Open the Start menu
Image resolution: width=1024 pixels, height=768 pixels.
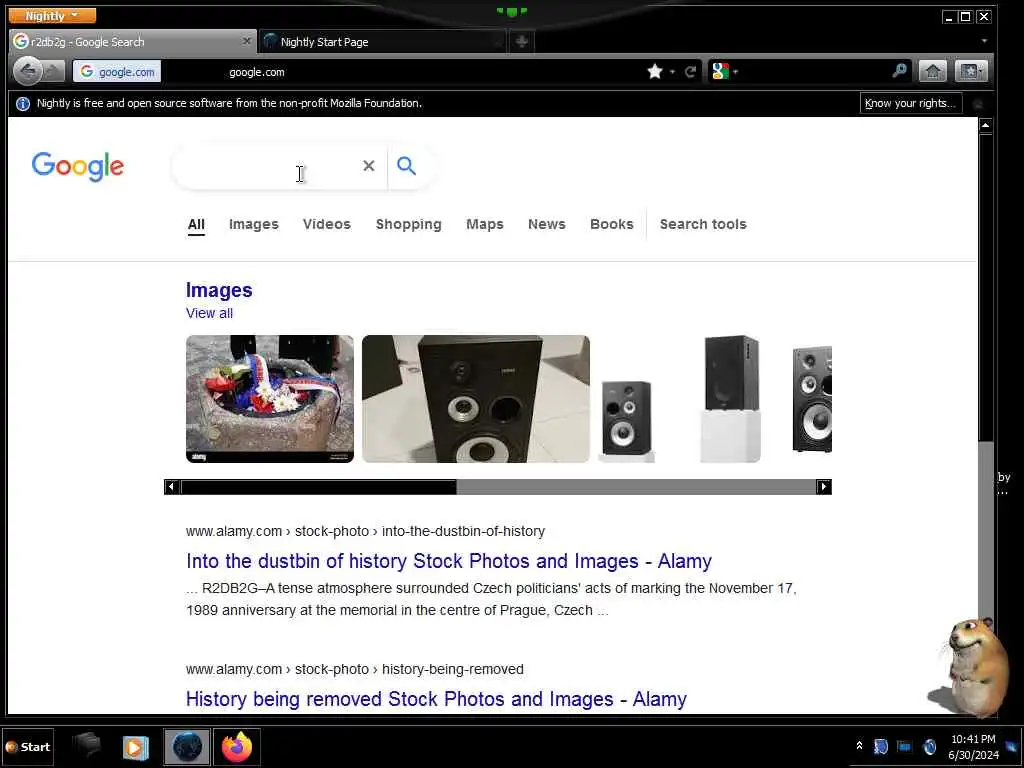[x=27, y=747]
